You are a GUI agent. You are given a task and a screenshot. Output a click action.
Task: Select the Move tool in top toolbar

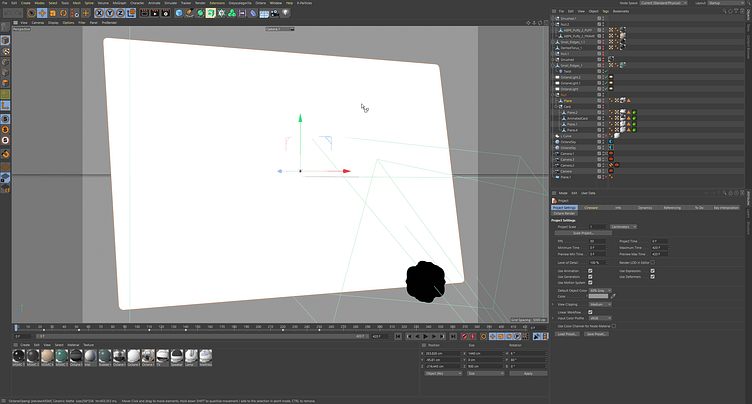42,13
